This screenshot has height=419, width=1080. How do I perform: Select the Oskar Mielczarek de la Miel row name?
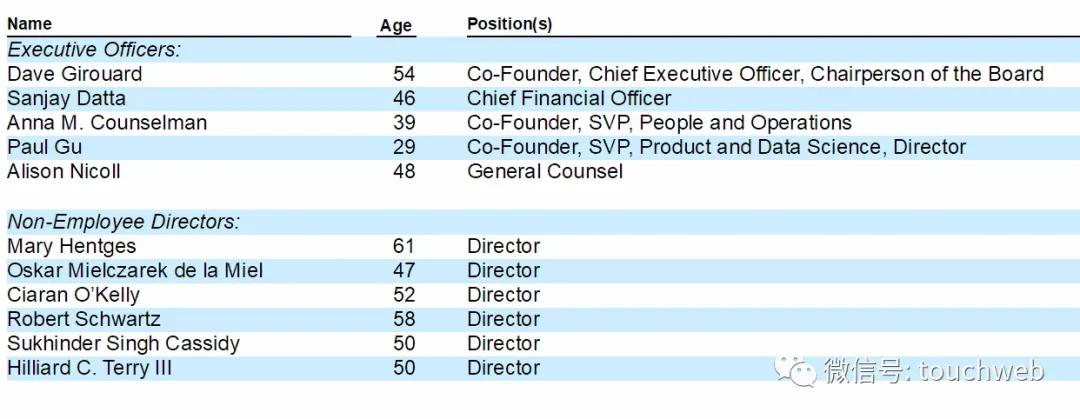(x=135, y=270)
